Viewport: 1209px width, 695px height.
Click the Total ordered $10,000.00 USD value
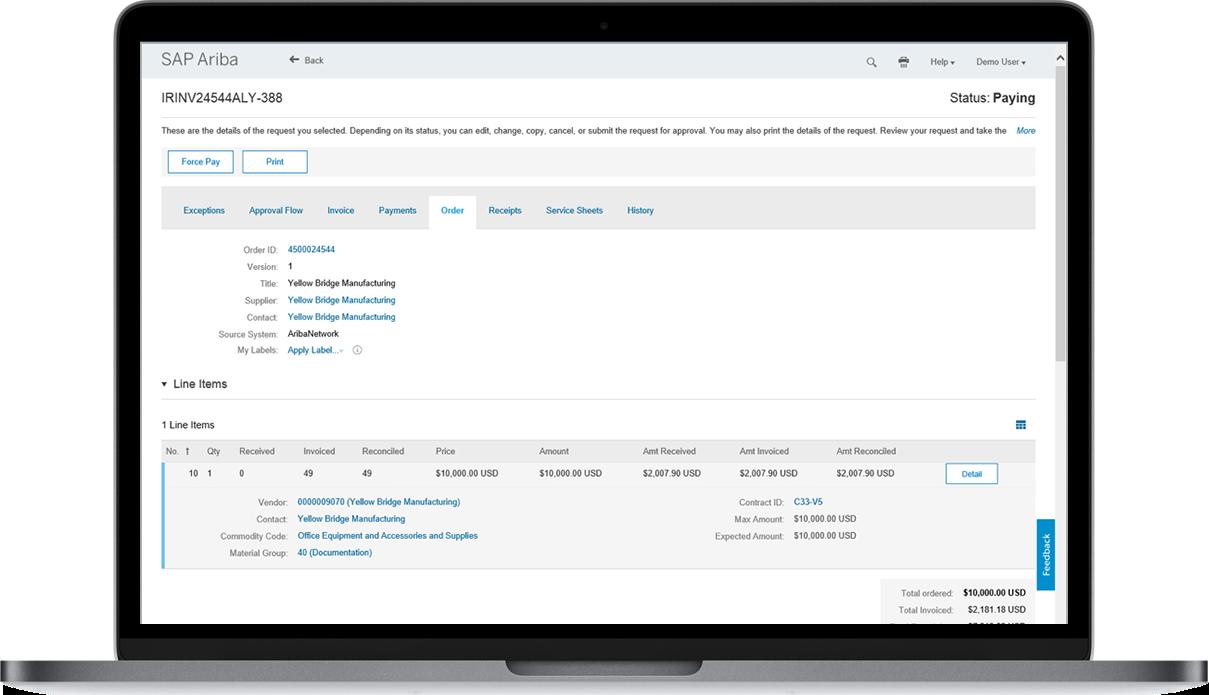(994, 593)
